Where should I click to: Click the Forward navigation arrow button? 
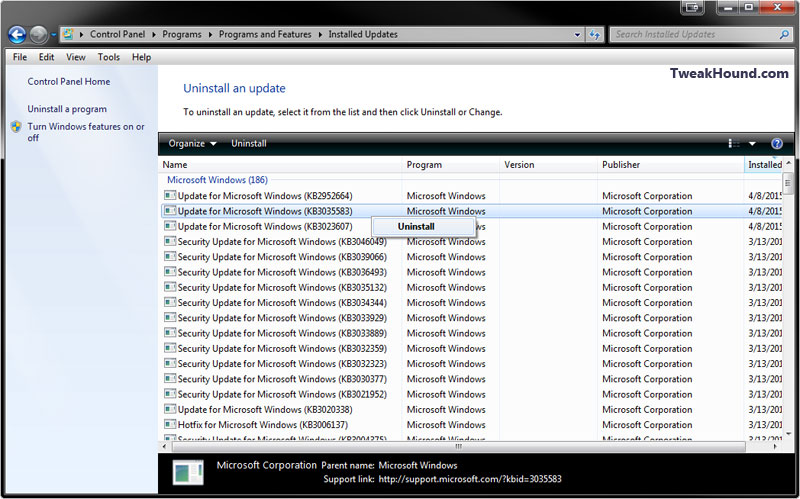click(38, 35)
